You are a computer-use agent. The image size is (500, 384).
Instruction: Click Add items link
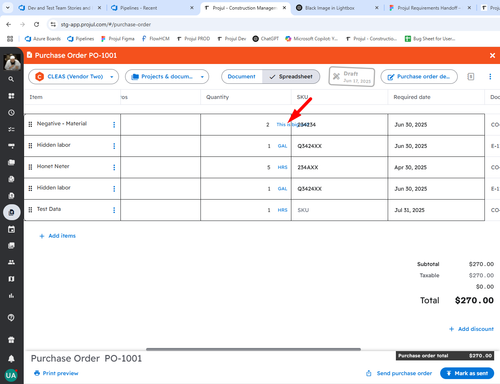click(x=57, y=236)
